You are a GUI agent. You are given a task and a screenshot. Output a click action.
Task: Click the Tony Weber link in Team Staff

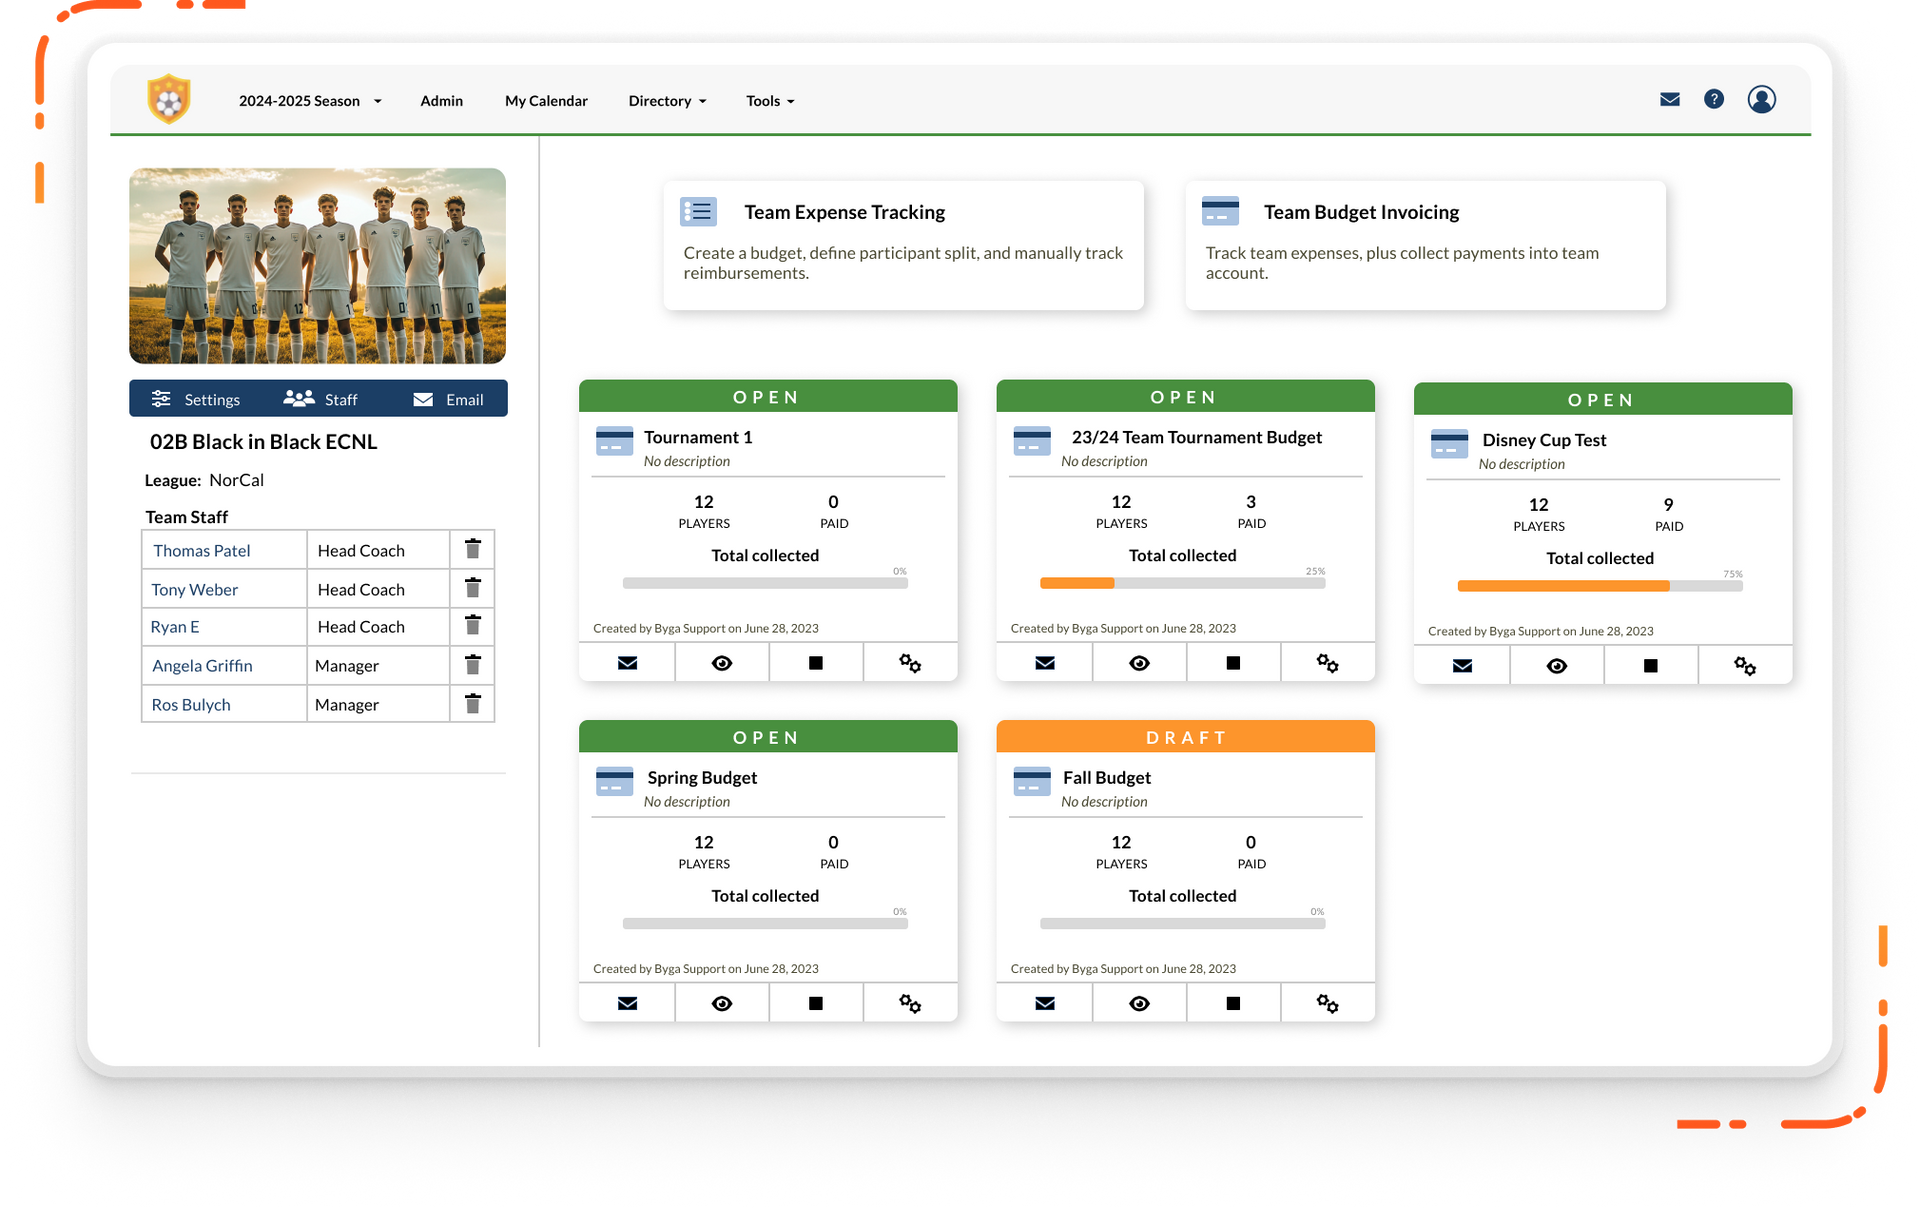click(194, 589)
